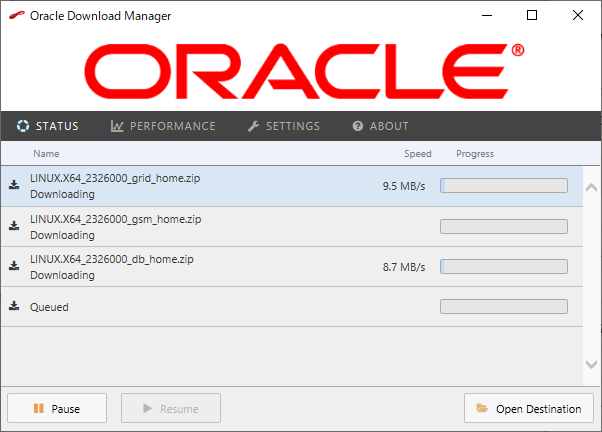Click the Progress column header
Image resolution: width=602 pixels, height=432 pixels.
tap(475, 154)
